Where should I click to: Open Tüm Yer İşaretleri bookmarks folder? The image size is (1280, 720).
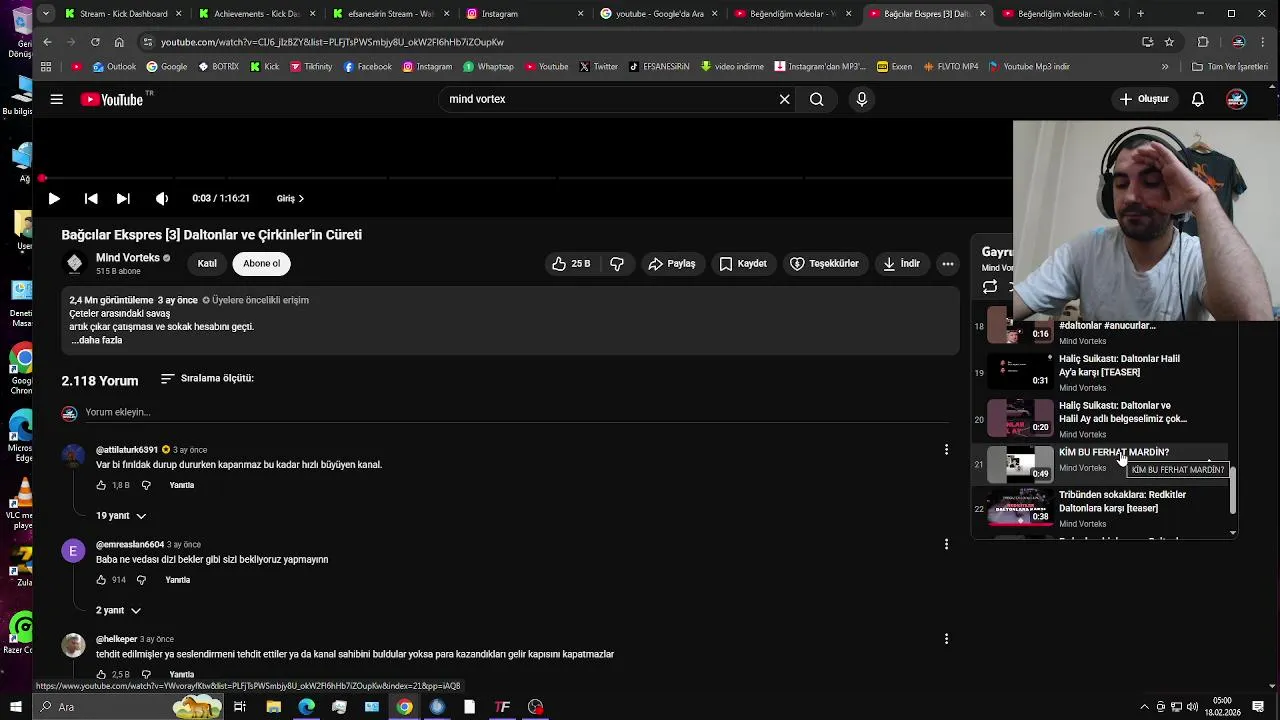click(x=1230, y=67)
